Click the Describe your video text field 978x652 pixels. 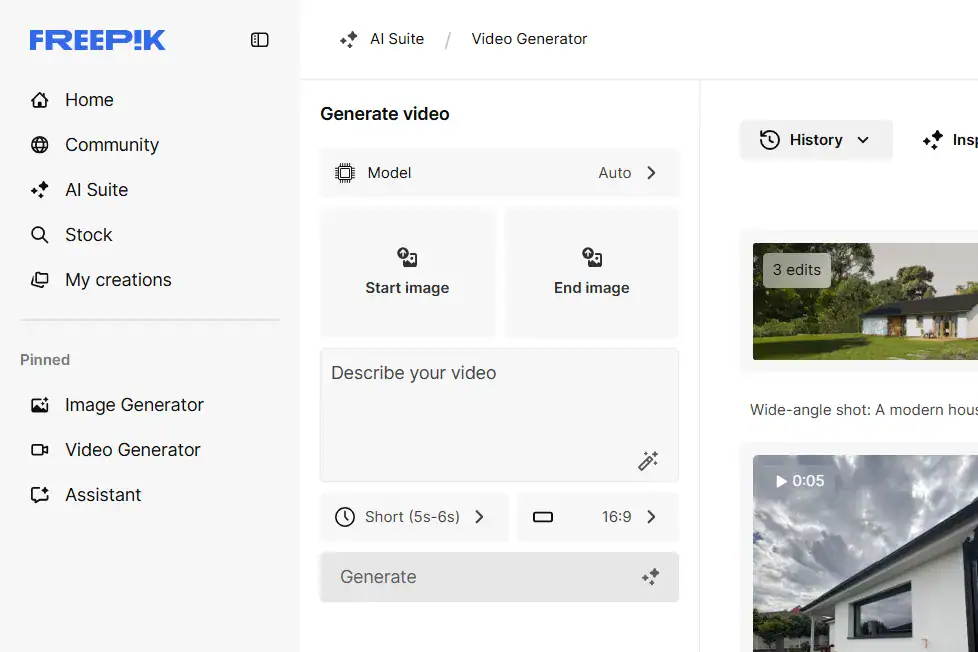(x=500, y=415)
